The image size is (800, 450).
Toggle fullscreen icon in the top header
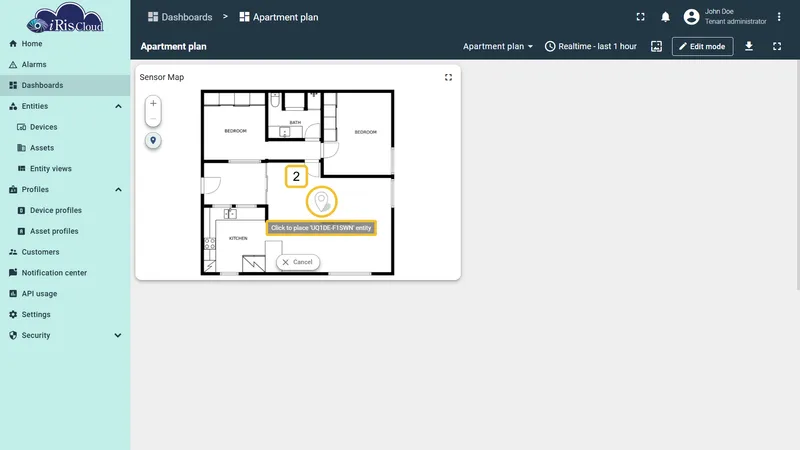[x=640, y=17]
